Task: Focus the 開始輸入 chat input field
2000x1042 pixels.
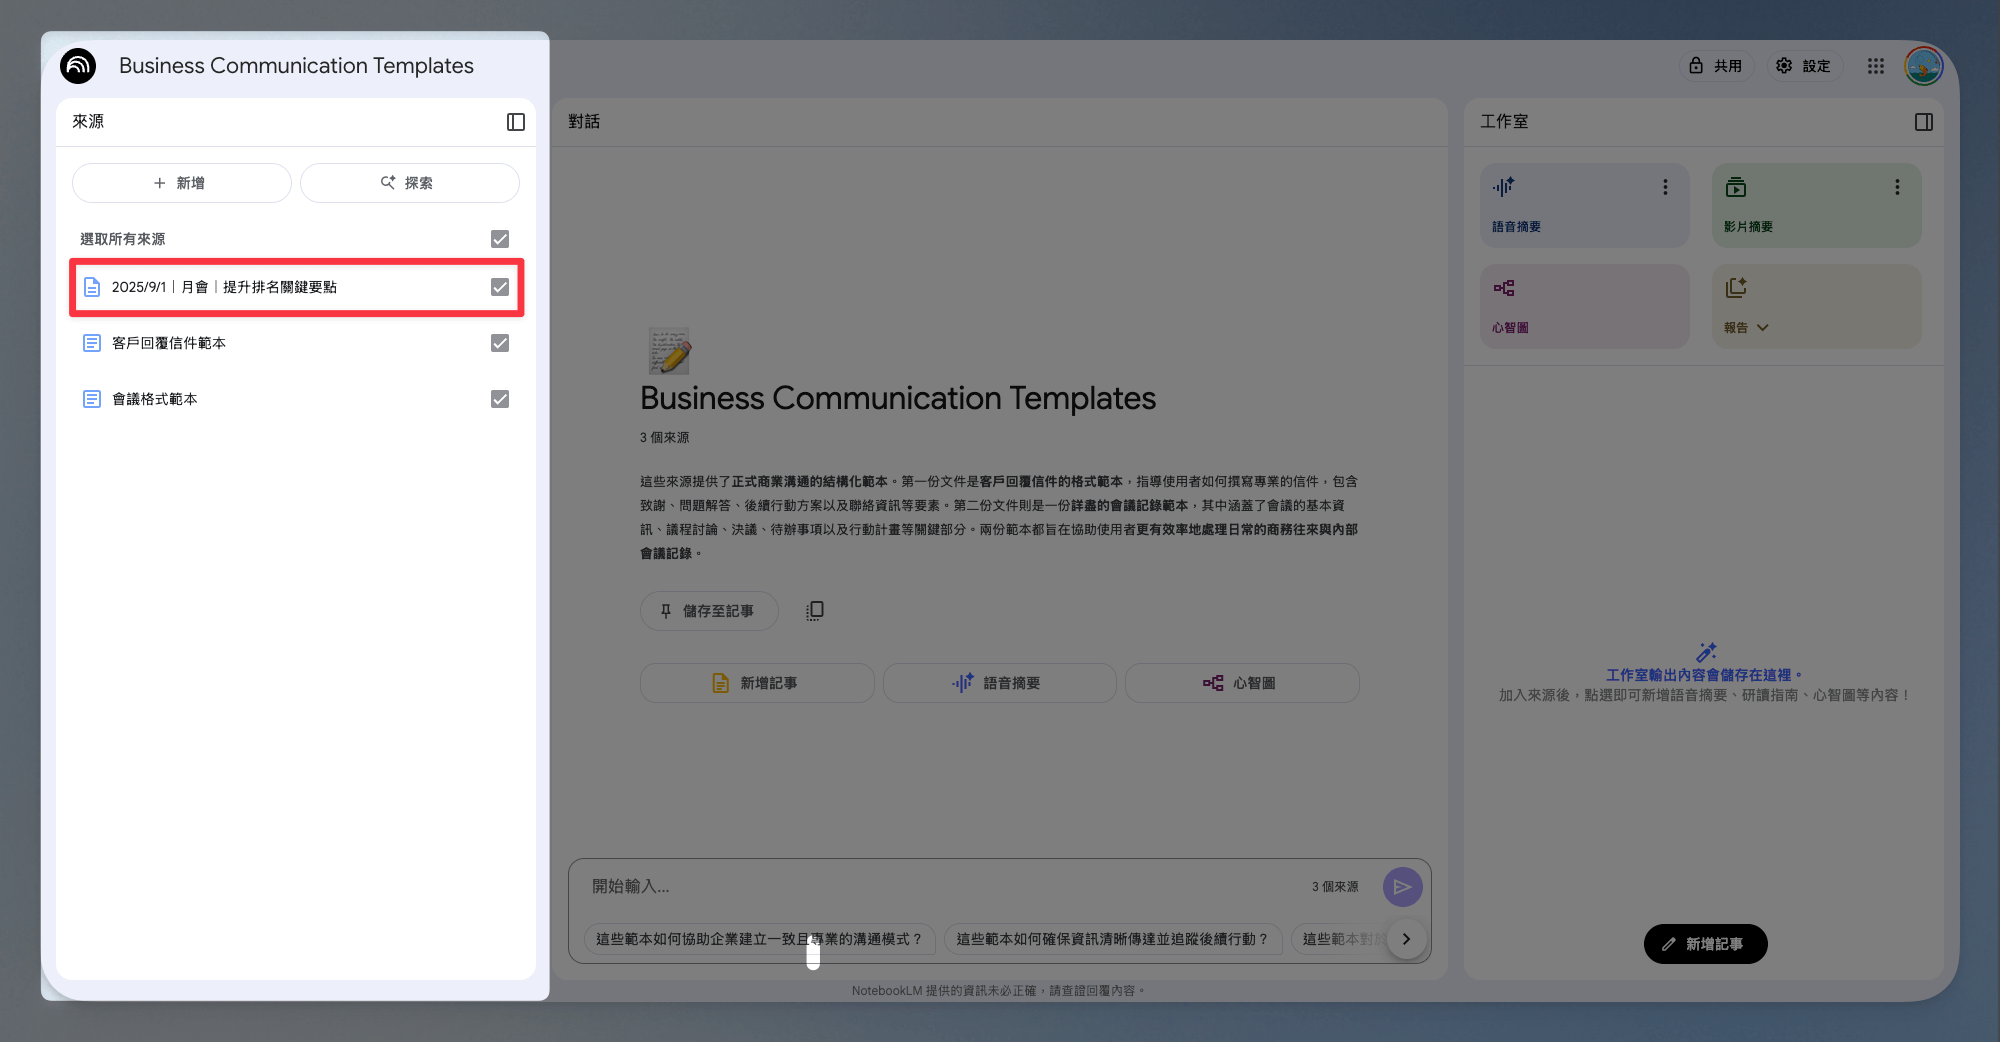Action: [x=940, y=887]
